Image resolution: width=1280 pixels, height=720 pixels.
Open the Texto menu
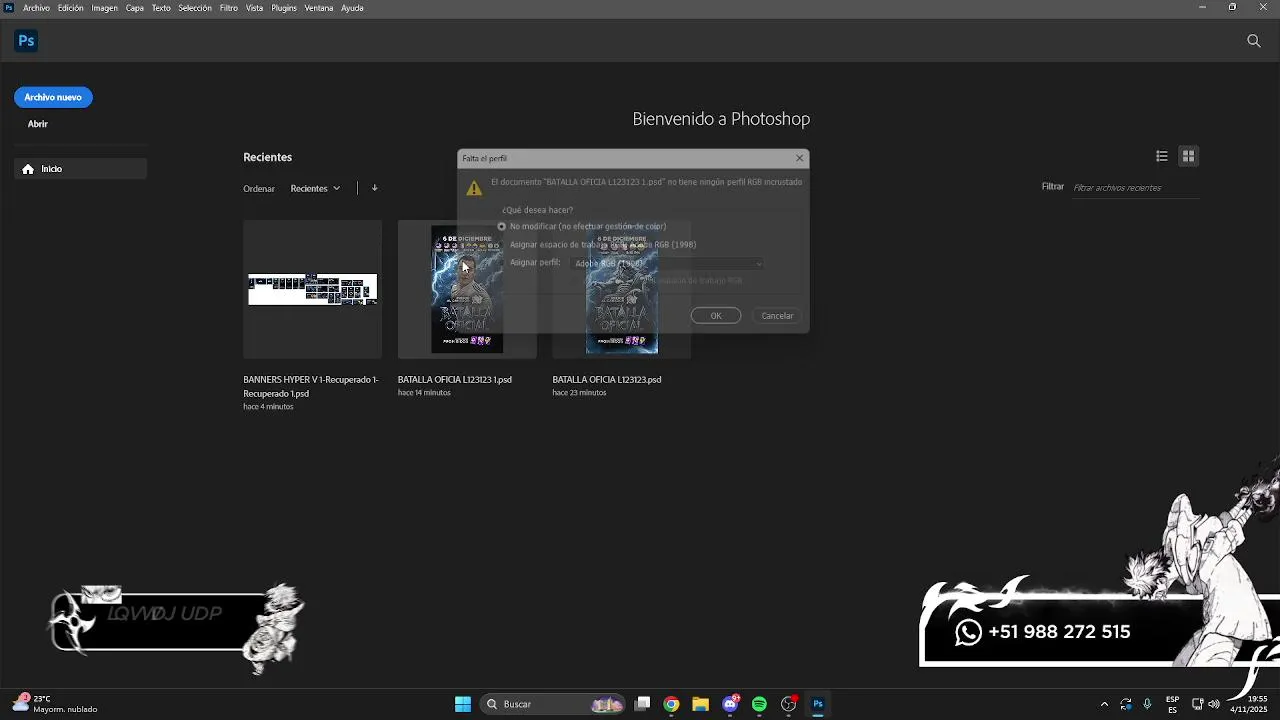coord(161,7)
